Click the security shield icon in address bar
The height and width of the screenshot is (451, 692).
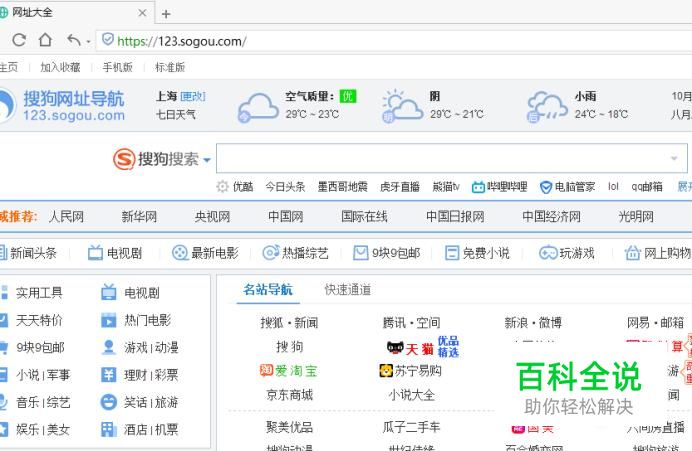click(x=108, y=40)
